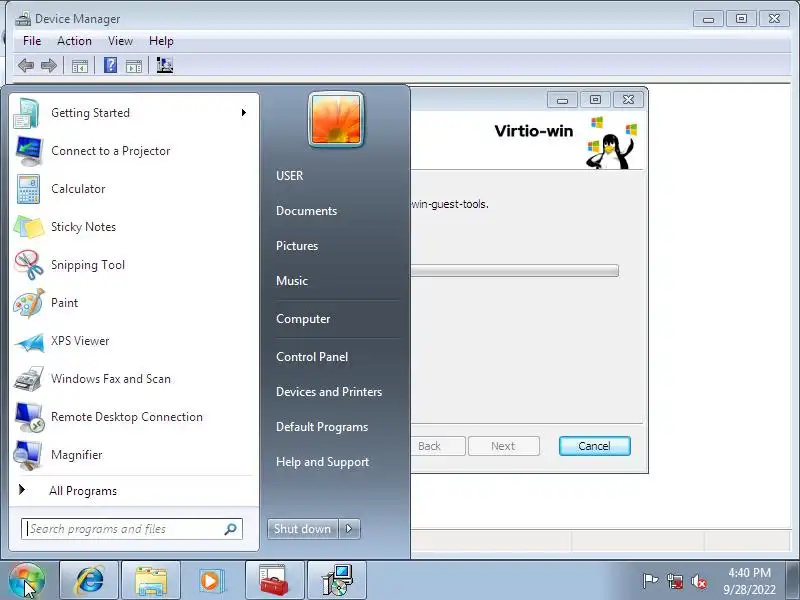Click Cancel in the Virtio-win installer
This screenshot has width=800, height=600.
[594, 446]
